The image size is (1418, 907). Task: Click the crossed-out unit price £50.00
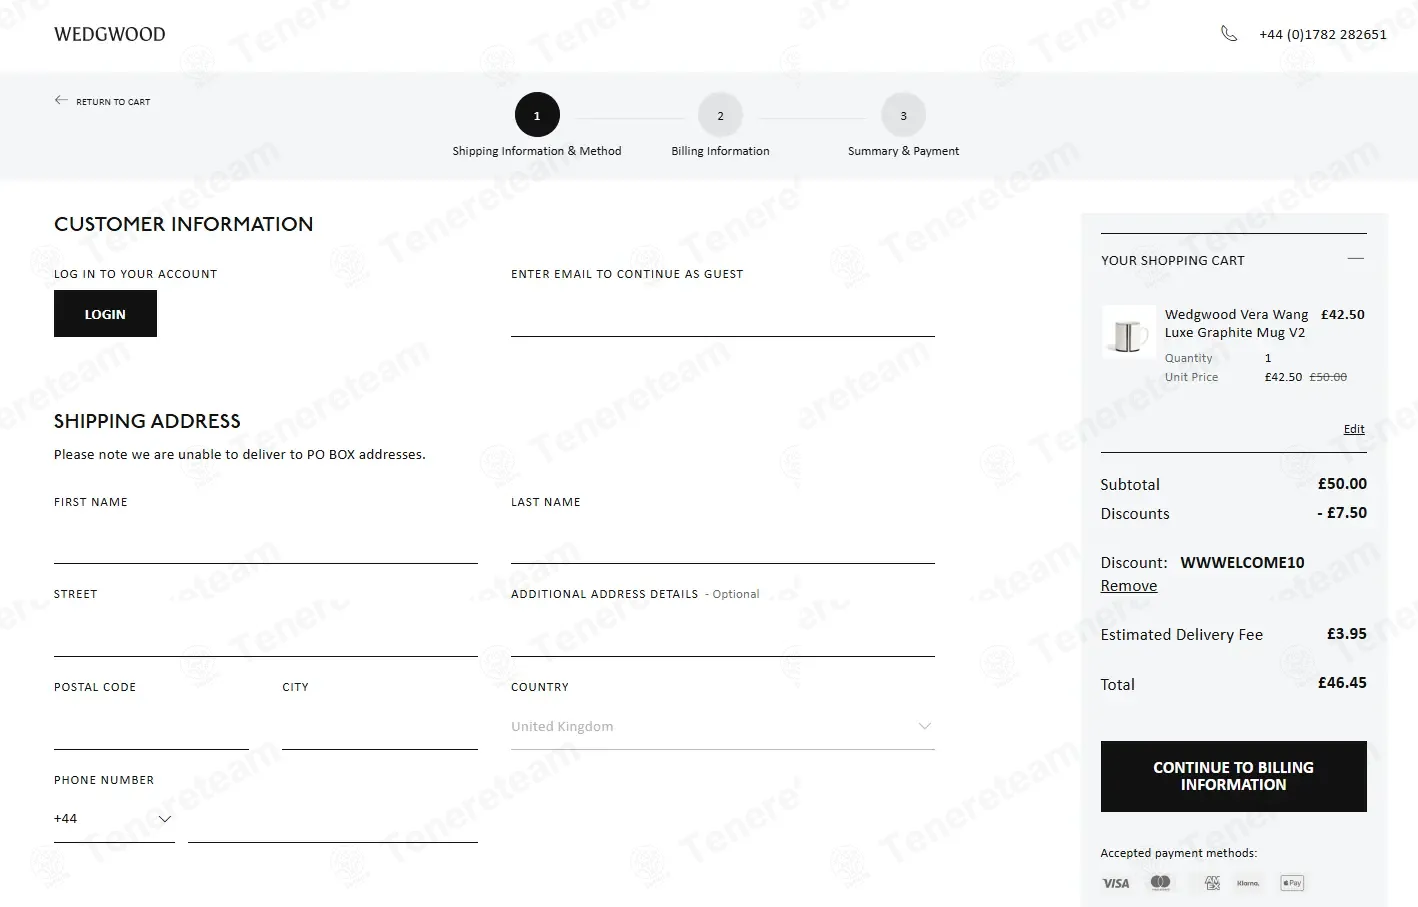(1328, 377)
